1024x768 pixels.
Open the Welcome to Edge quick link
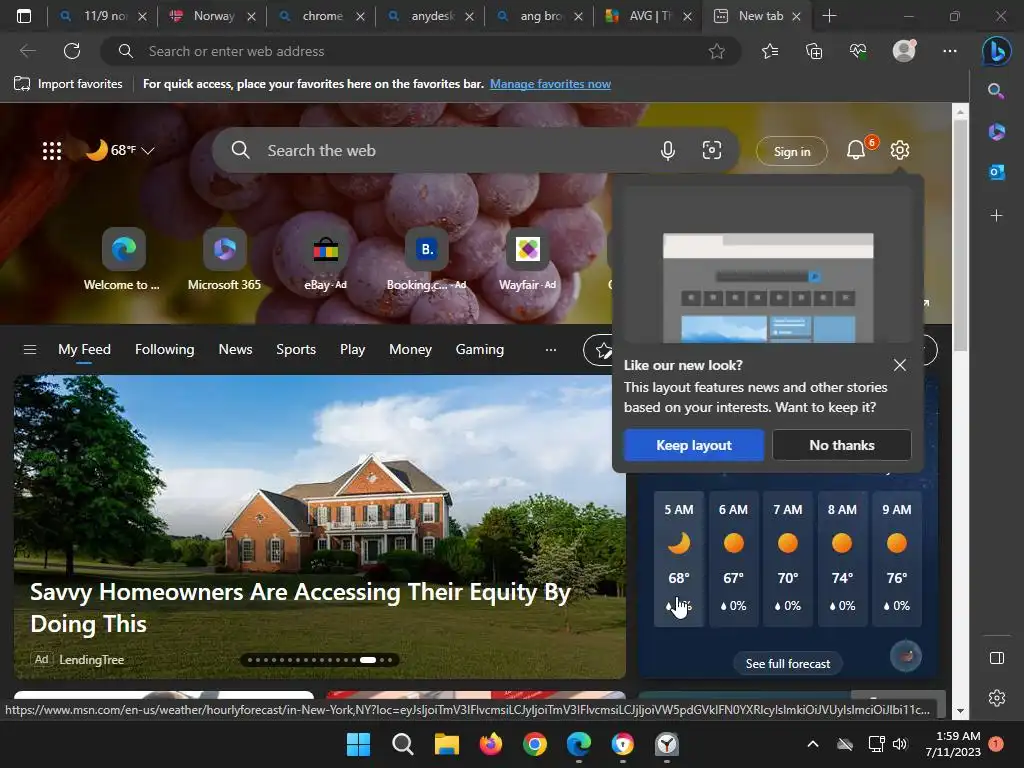tap(122, 259)
